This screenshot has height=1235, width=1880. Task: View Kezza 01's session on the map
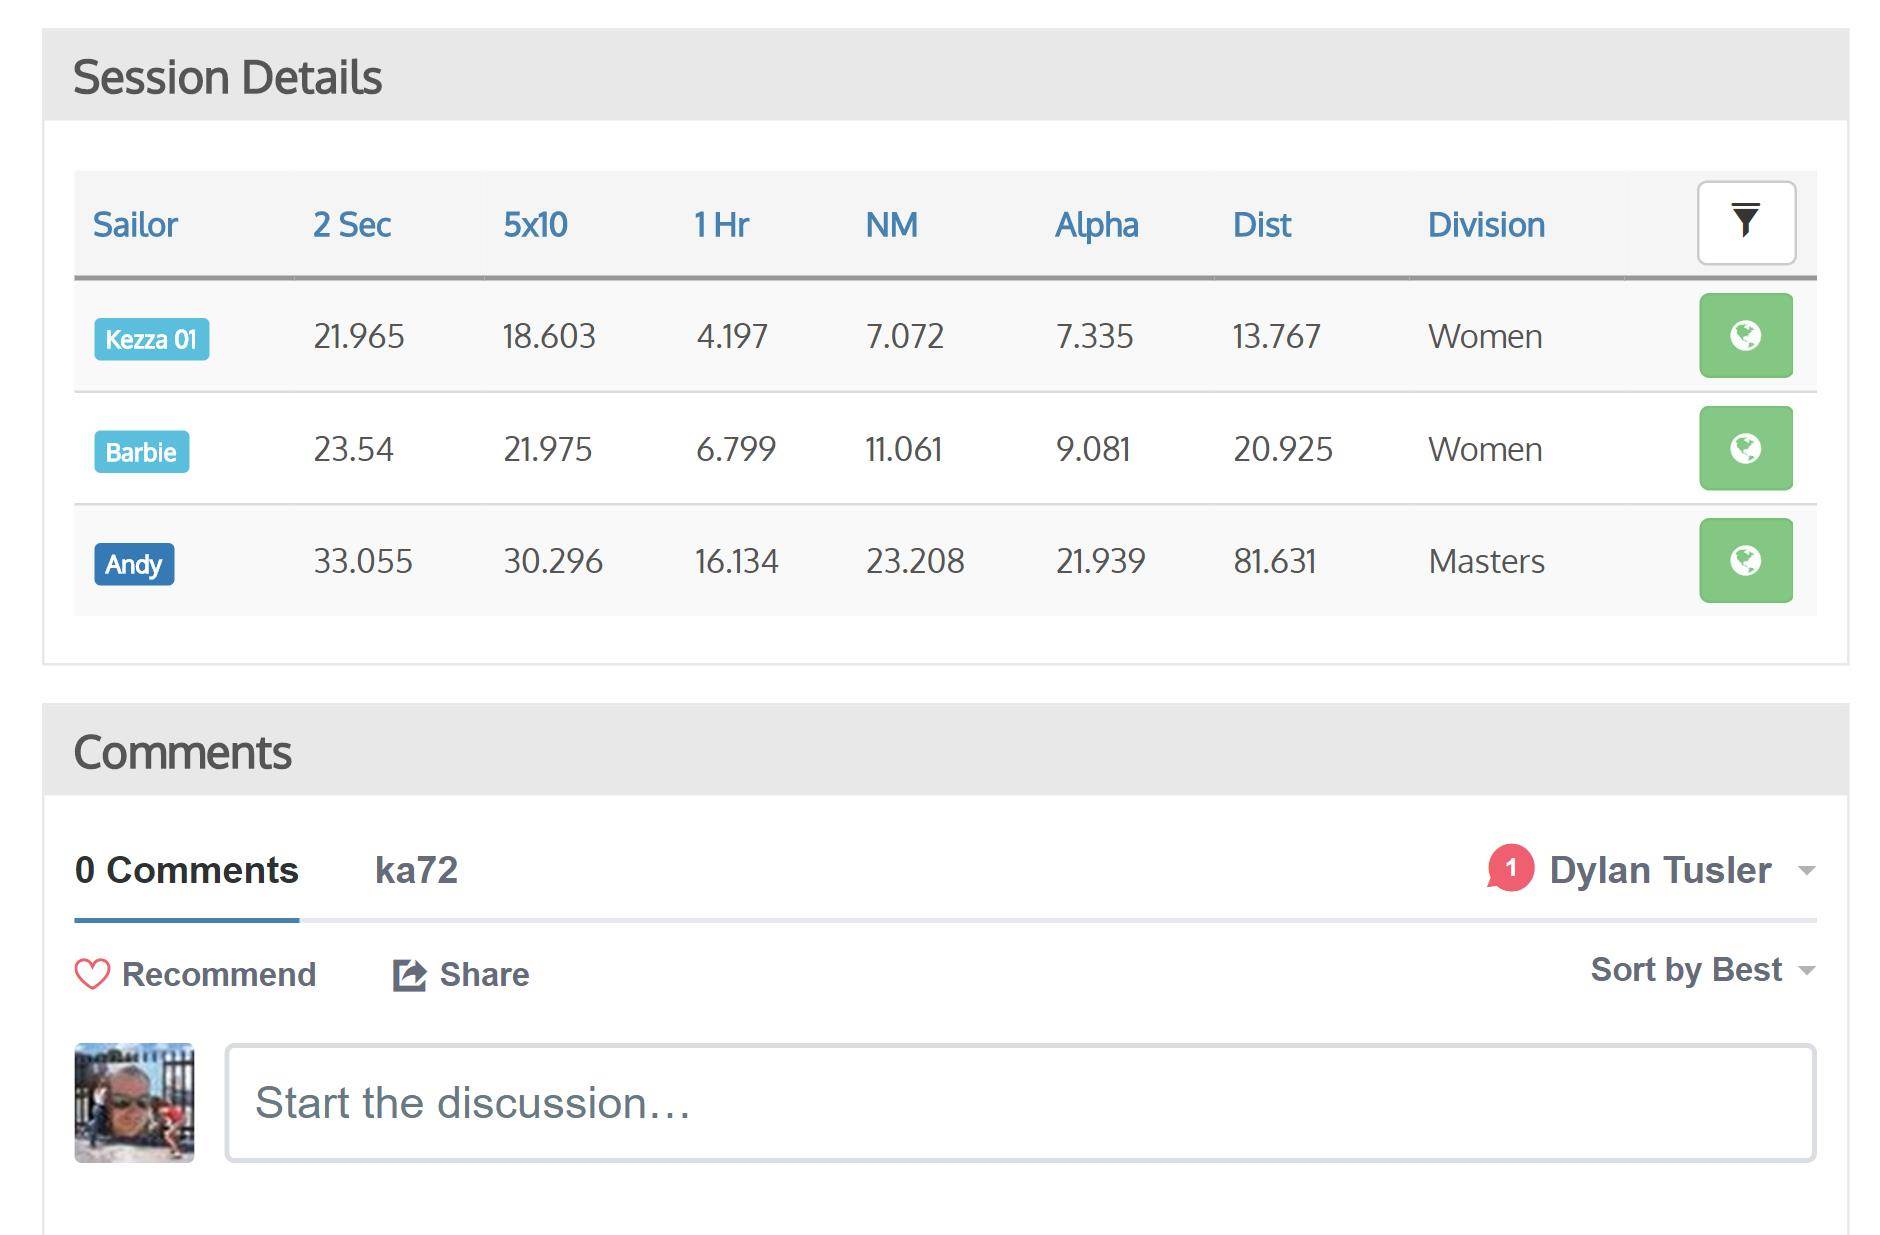(x=1746, y=335)
